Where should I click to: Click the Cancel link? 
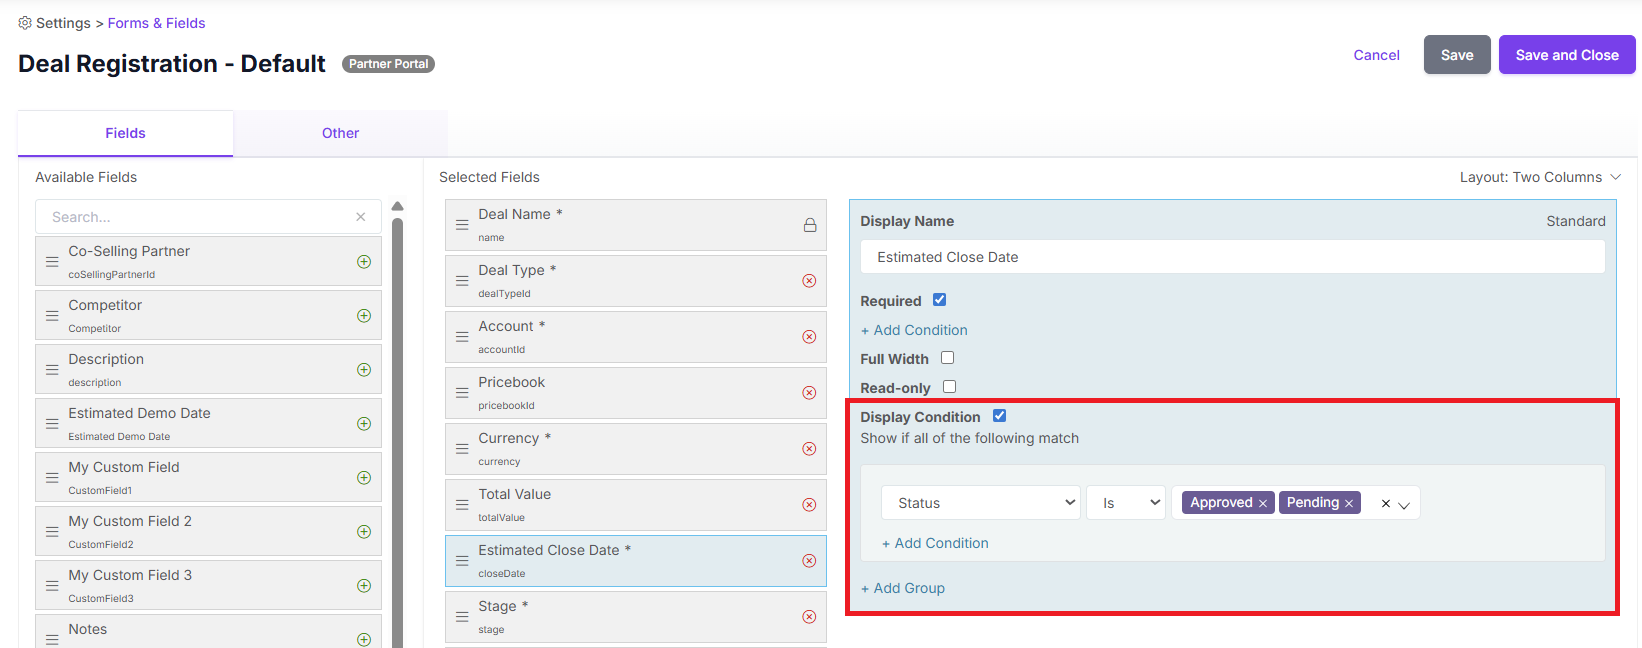point(1377,55)
